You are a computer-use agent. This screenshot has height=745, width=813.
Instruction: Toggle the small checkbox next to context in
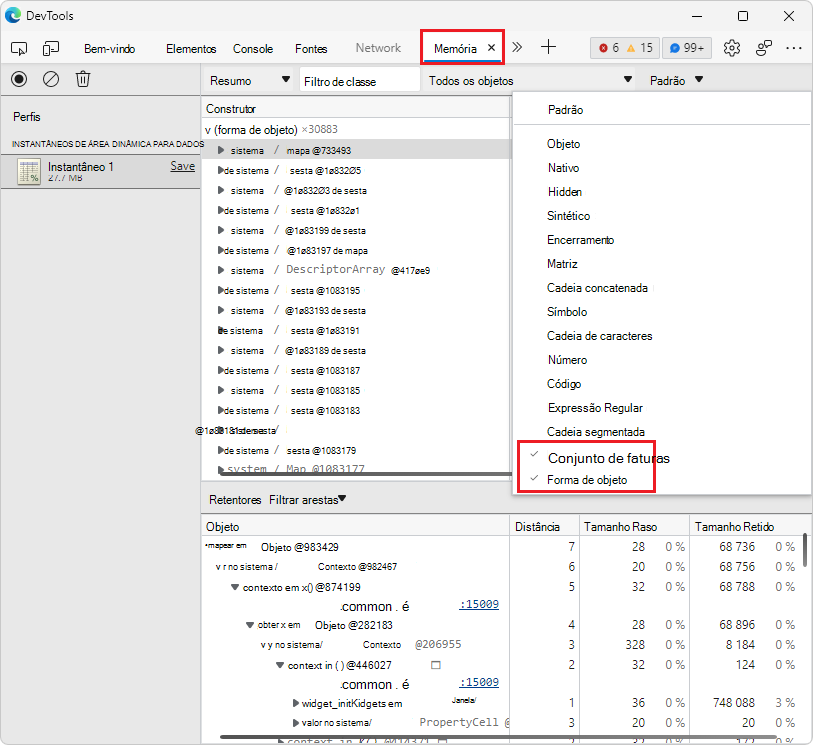(x=434, y=664)
